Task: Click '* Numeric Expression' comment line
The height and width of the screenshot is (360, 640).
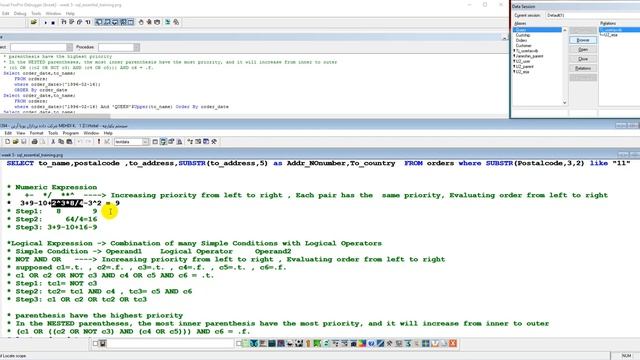Action: [52, 187]
